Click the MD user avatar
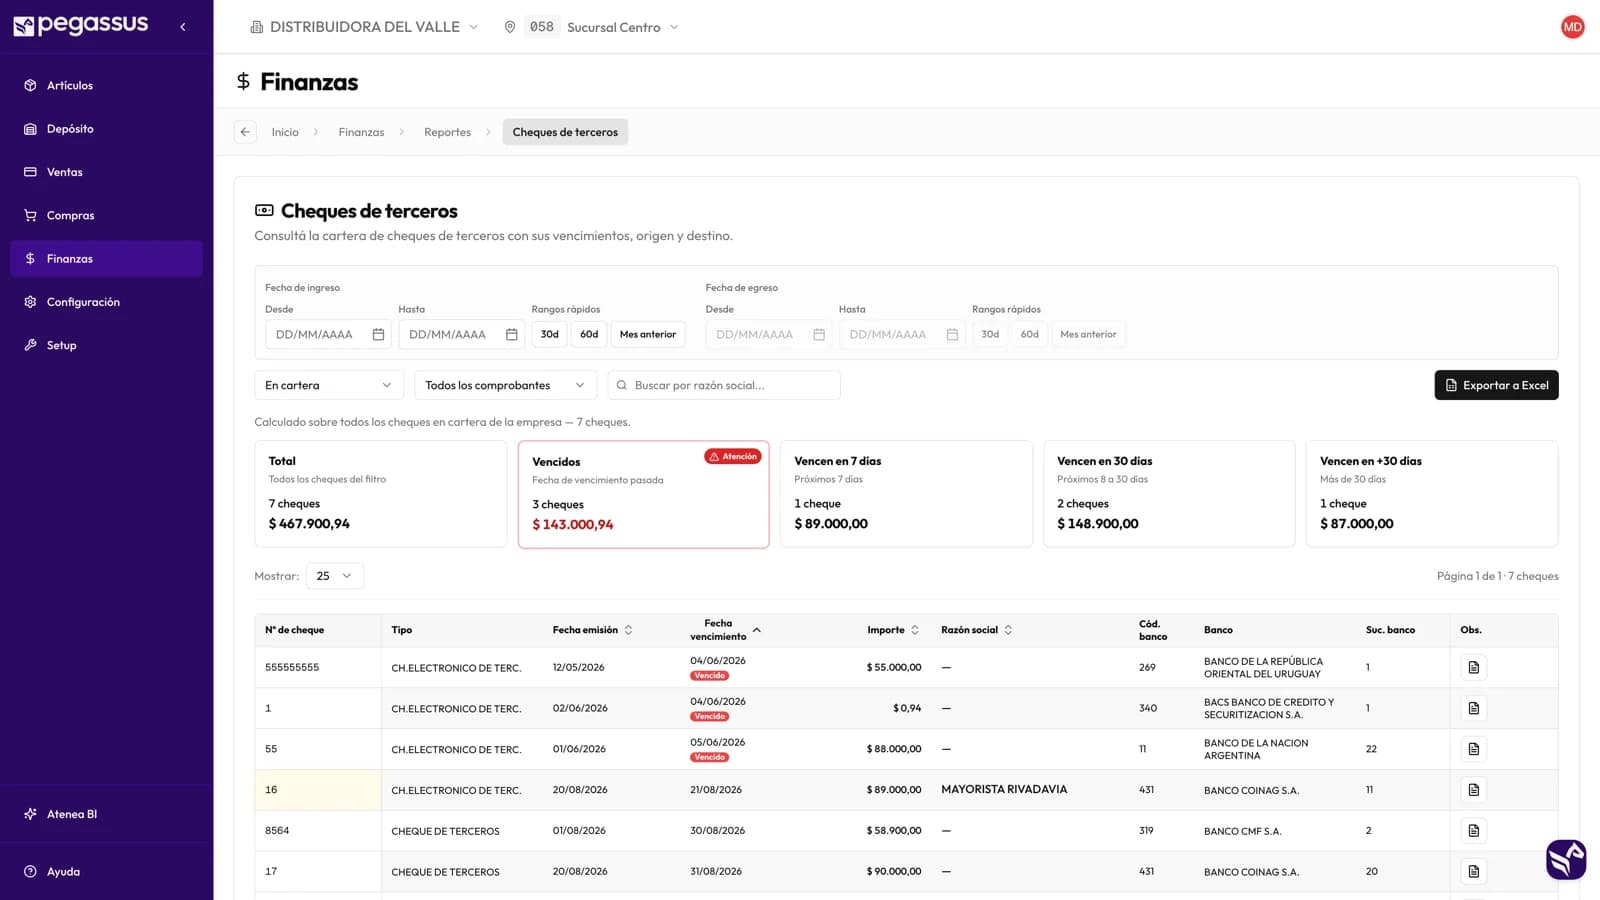1600x900 pixels. [1572, 27]
